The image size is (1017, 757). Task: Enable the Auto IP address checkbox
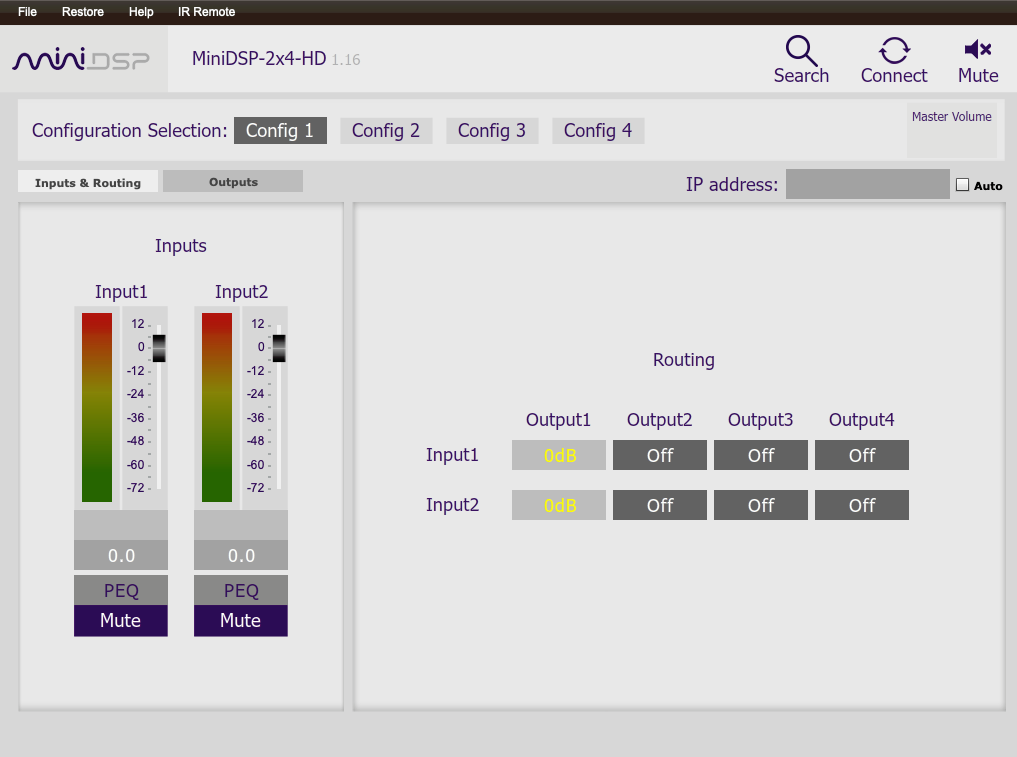coord(963,185)
